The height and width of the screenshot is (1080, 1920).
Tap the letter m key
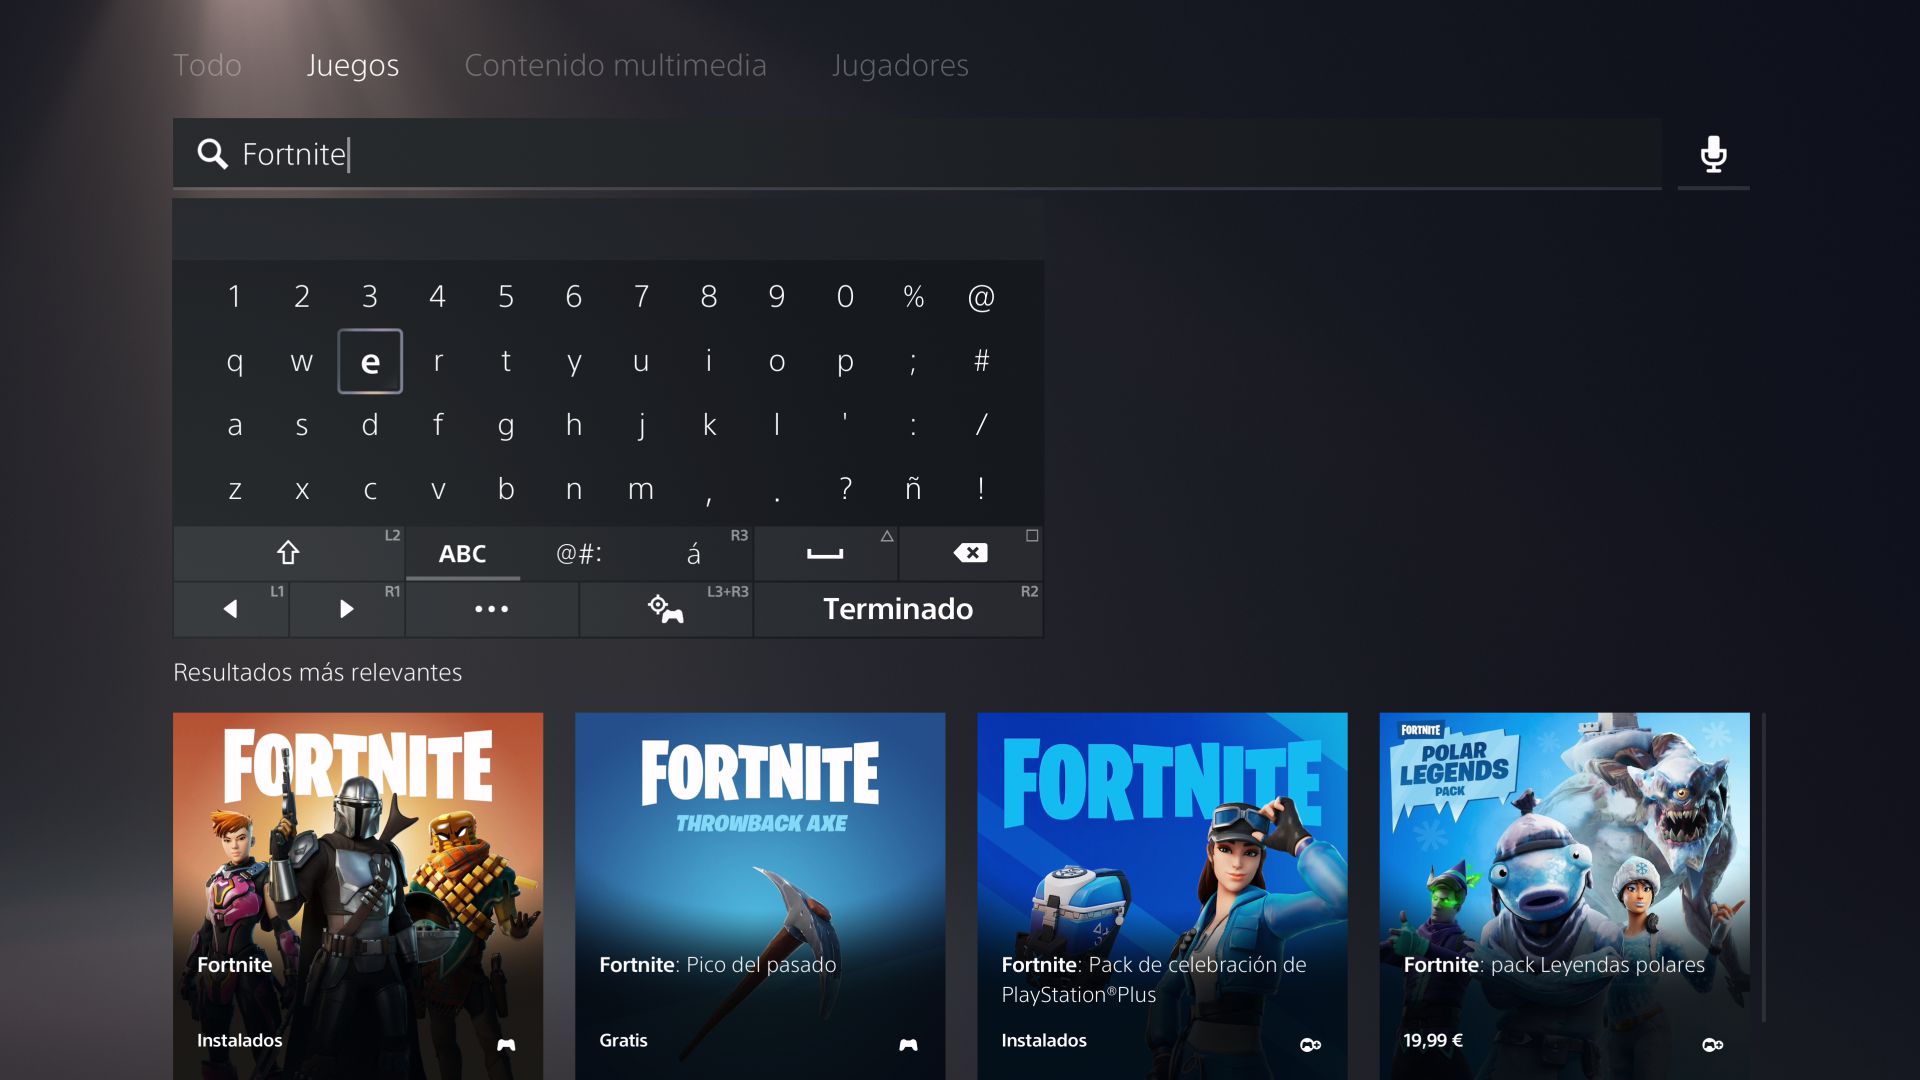point(641,489)
